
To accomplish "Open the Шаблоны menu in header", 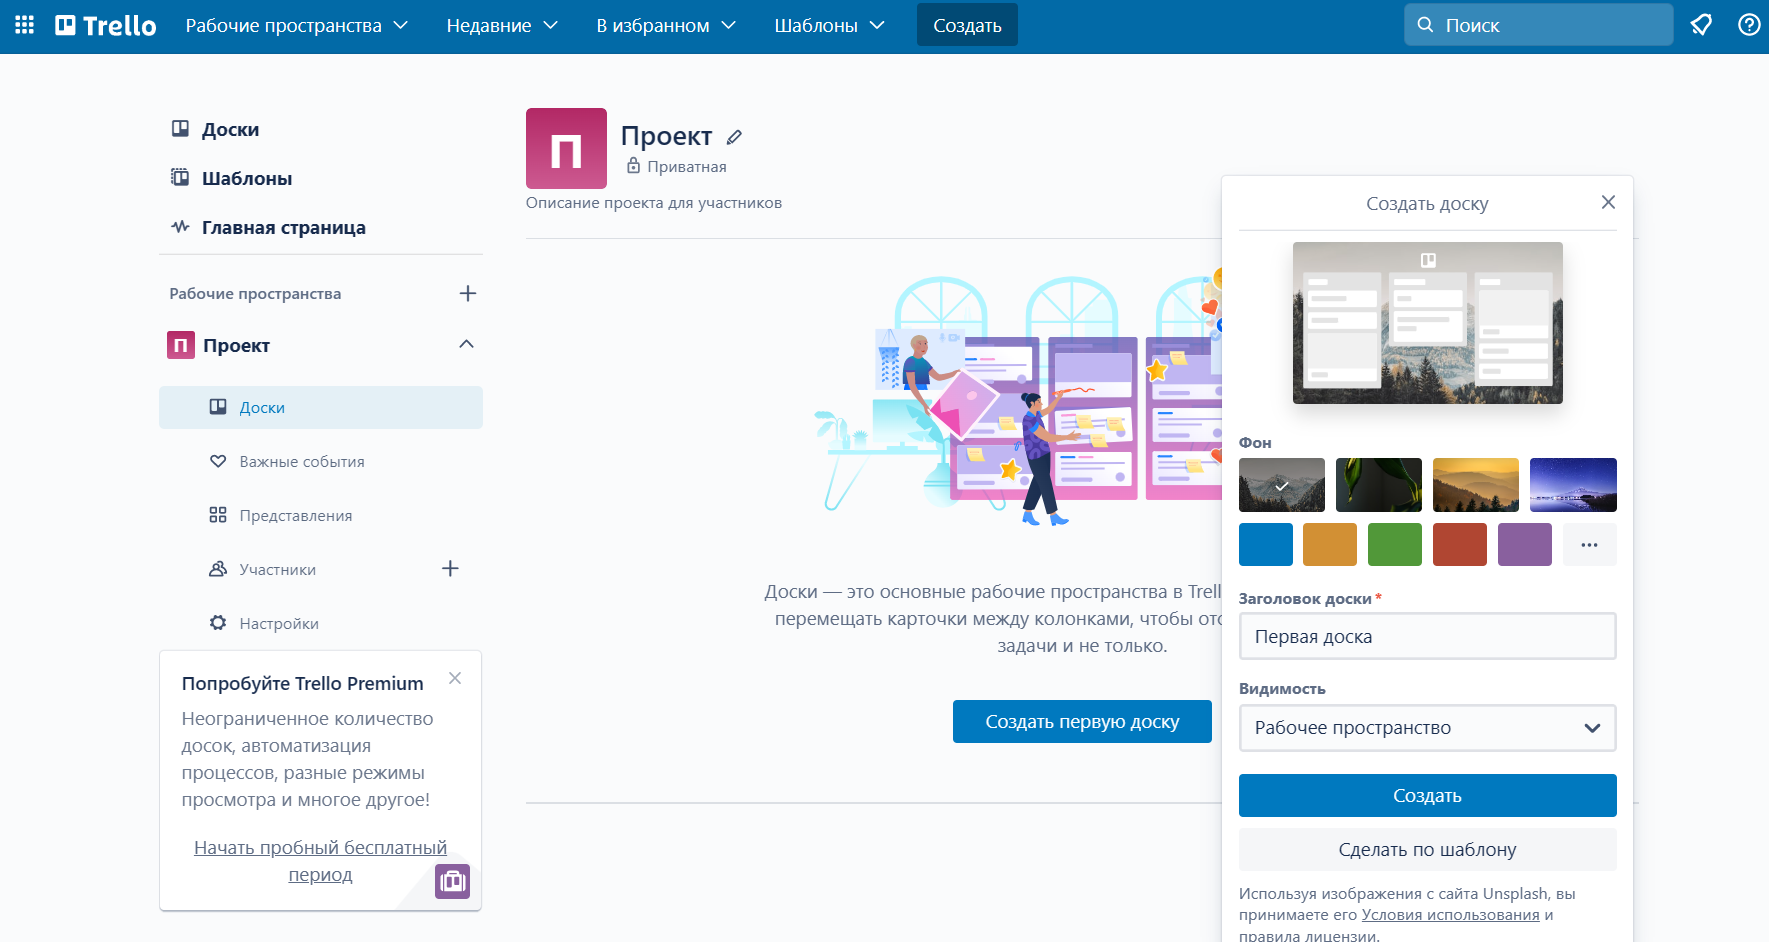I will (x=829, y=25).
